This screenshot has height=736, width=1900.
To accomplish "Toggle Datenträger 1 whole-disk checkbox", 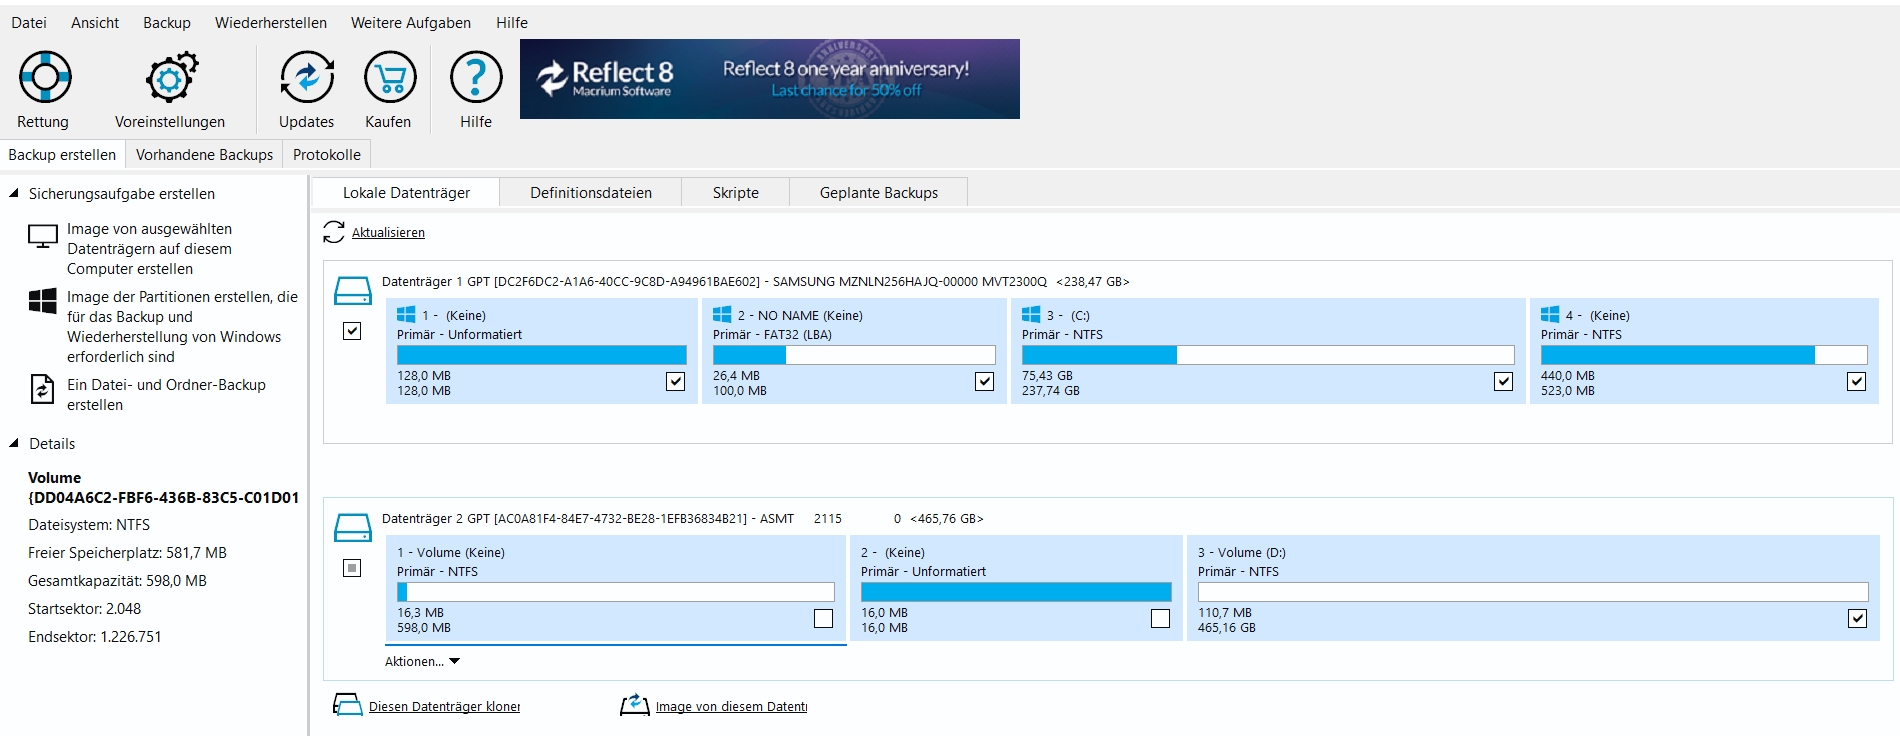I will (352, 331).
